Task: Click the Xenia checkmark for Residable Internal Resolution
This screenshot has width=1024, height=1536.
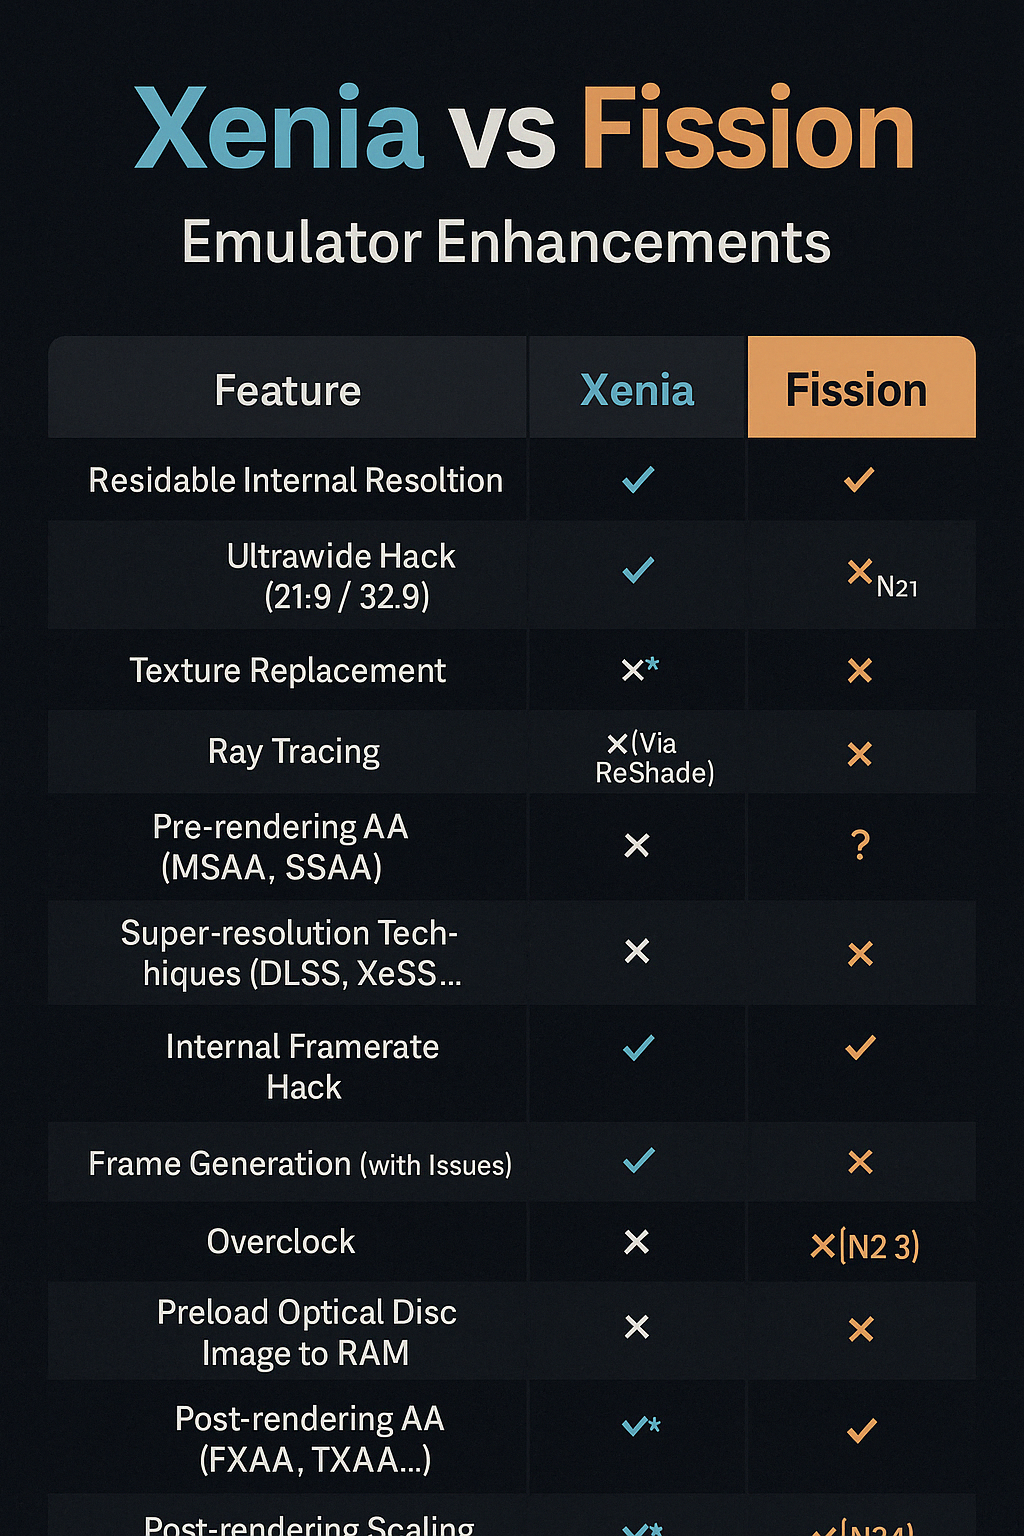Action: [638, 480]
